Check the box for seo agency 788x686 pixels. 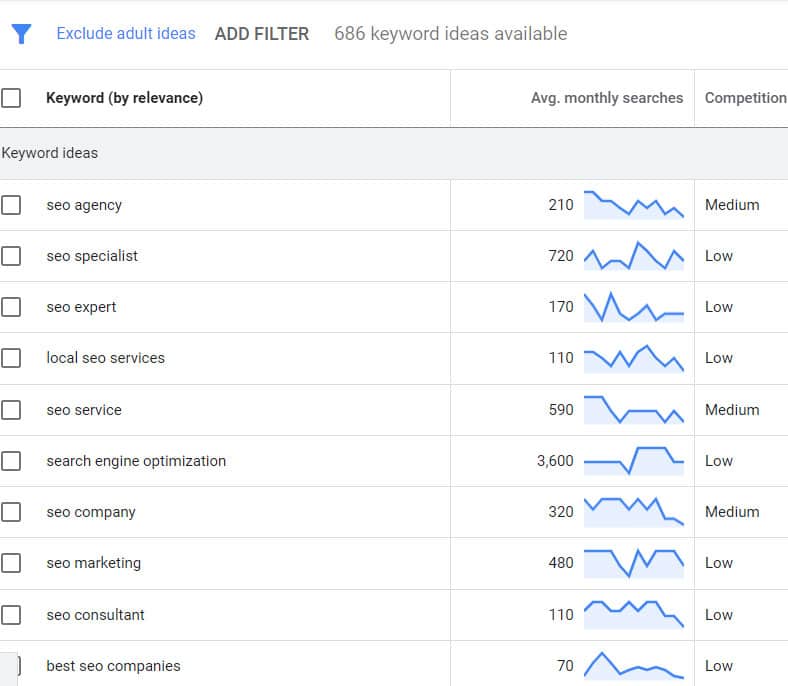(x=11, y=205)
